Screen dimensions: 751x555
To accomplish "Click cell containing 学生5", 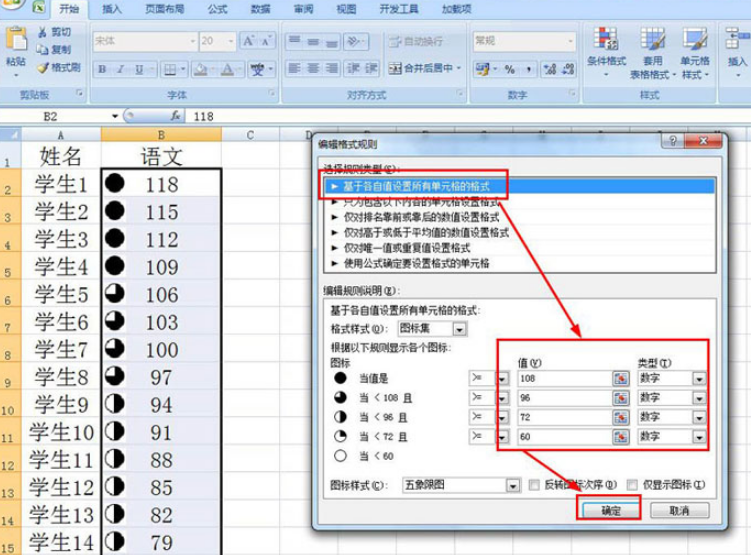I will click(61, 294).
